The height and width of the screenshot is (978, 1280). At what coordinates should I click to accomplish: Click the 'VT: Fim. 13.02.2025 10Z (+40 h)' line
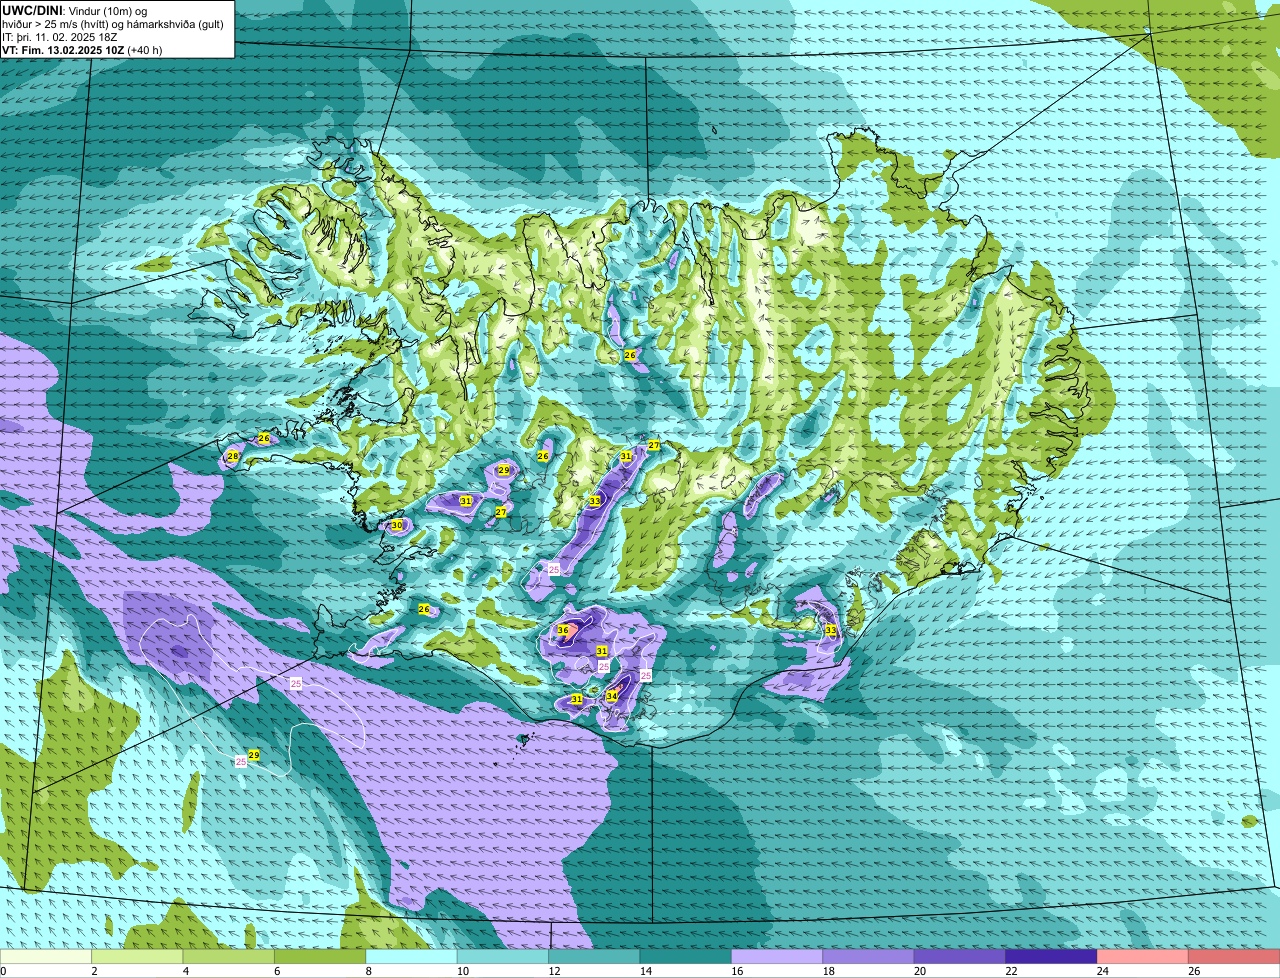tap(82, 49)
